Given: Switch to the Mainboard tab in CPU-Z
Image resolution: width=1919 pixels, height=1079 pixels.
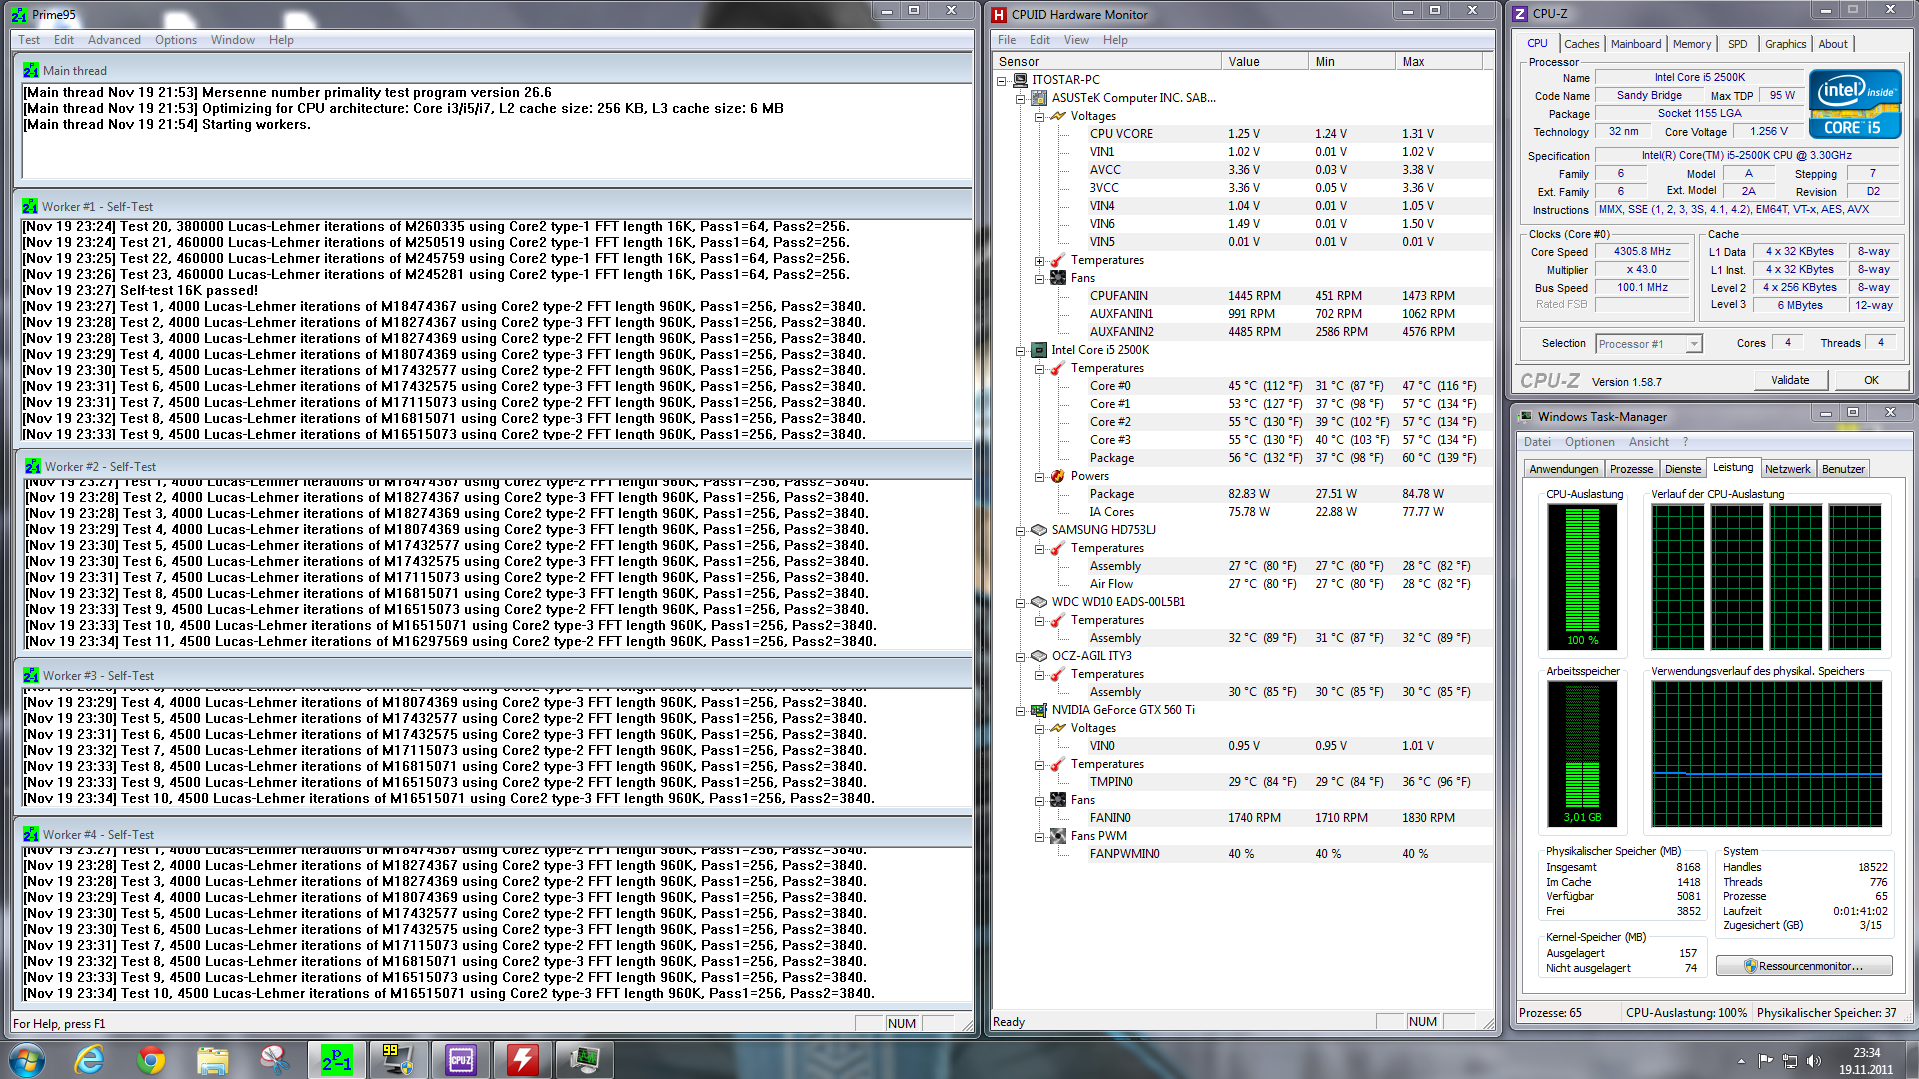Looking at the screenshot, I should 1636,44.
